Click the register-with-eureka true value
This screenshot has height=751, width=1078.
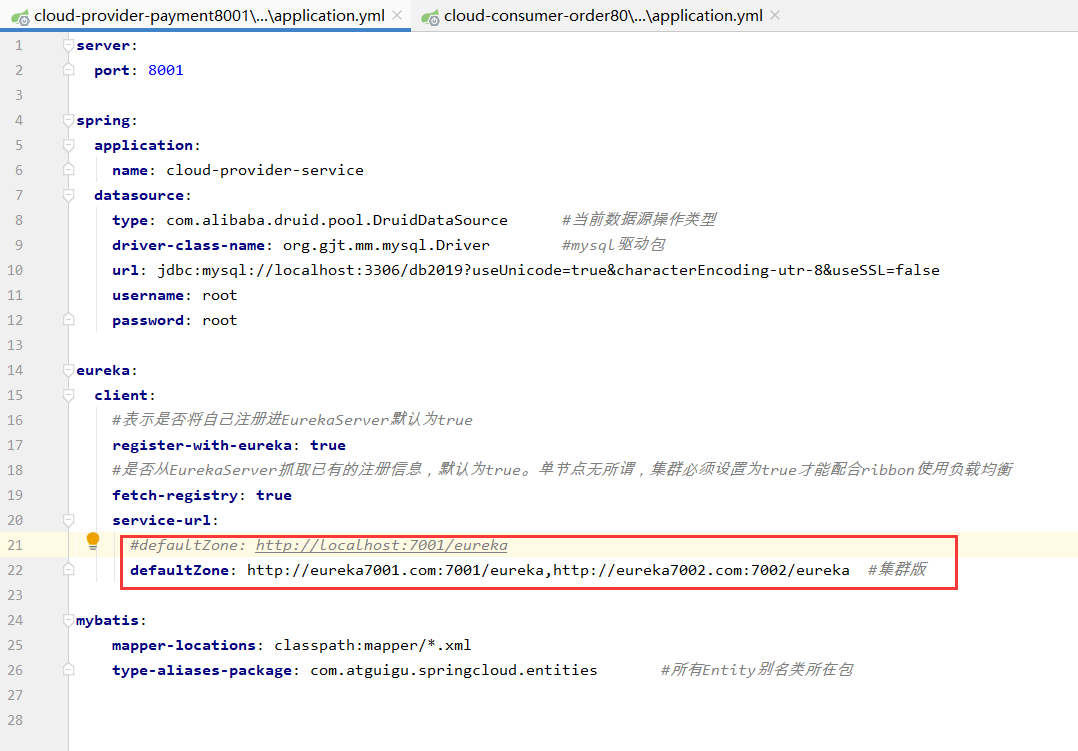327,445
